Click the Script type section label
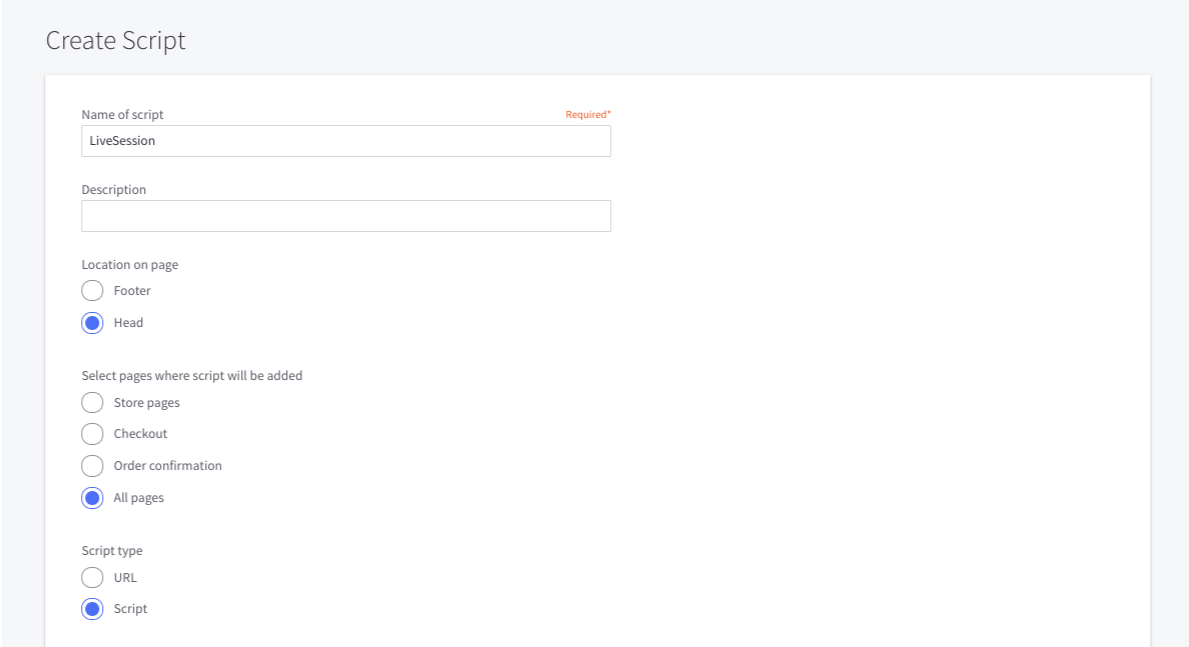Screen dimensions: 1189x647 pos(112,550)
